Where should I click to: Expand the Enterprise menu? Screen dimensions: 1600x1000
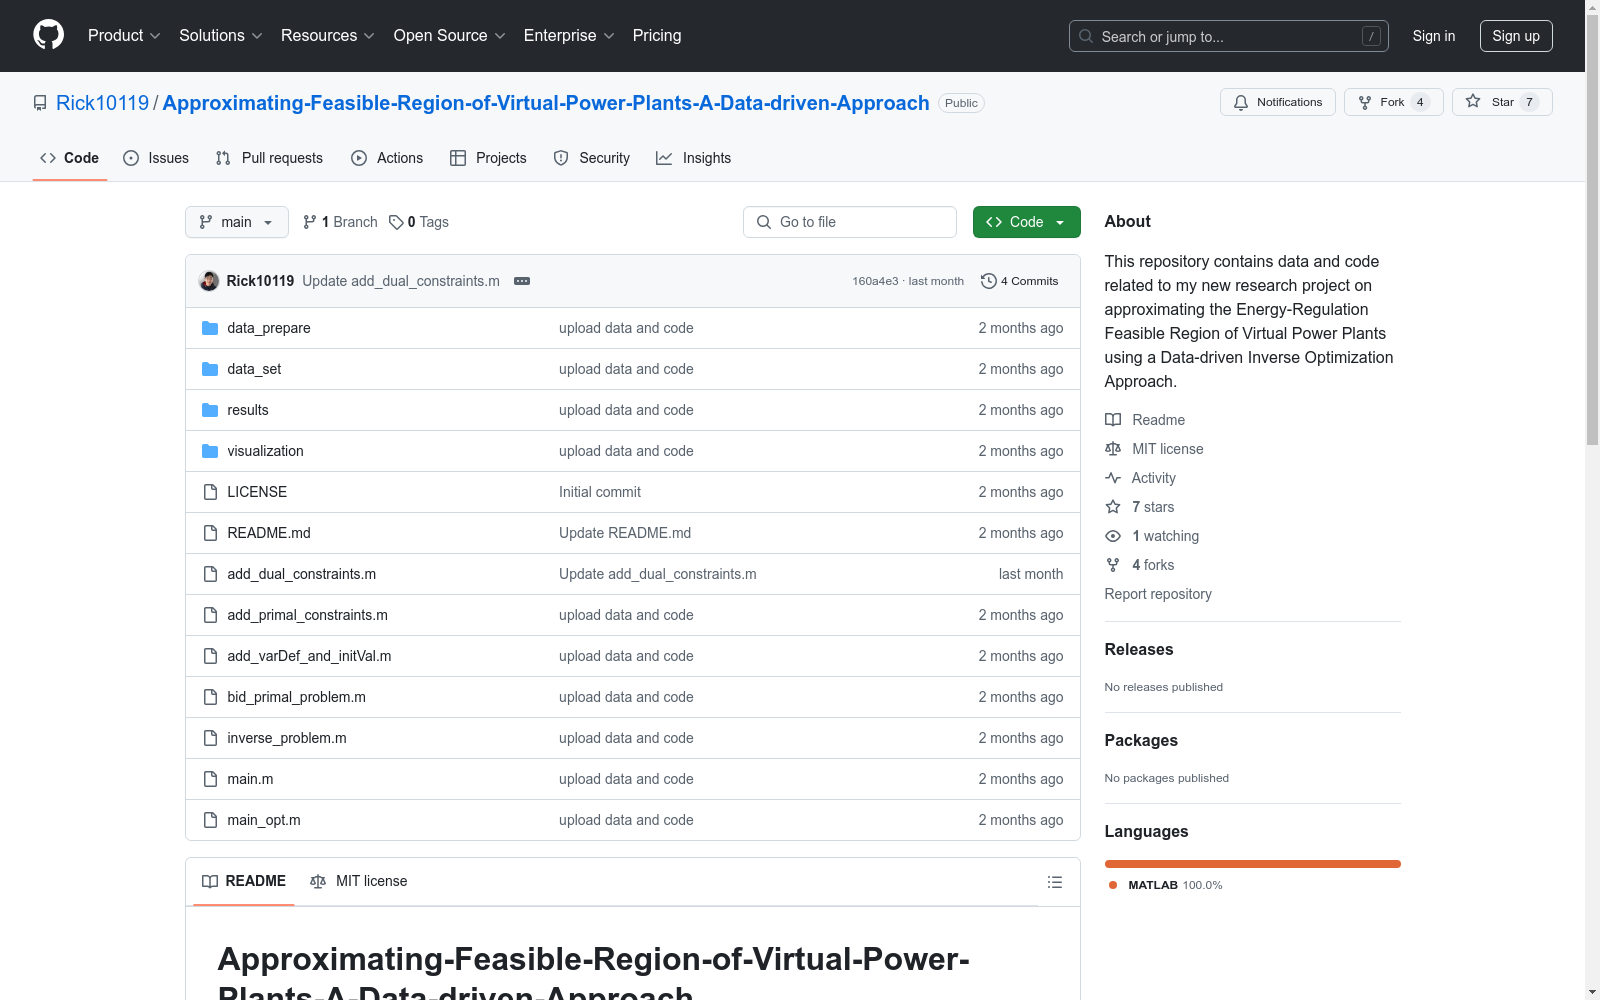pos(569,36)
